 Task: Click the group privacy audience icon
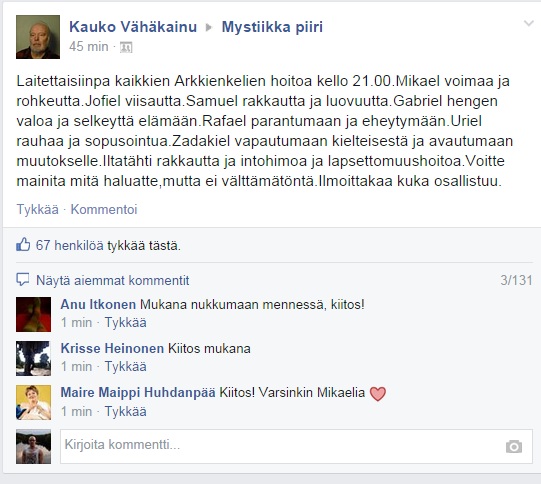pyautogui.click(x=126, y=47)
